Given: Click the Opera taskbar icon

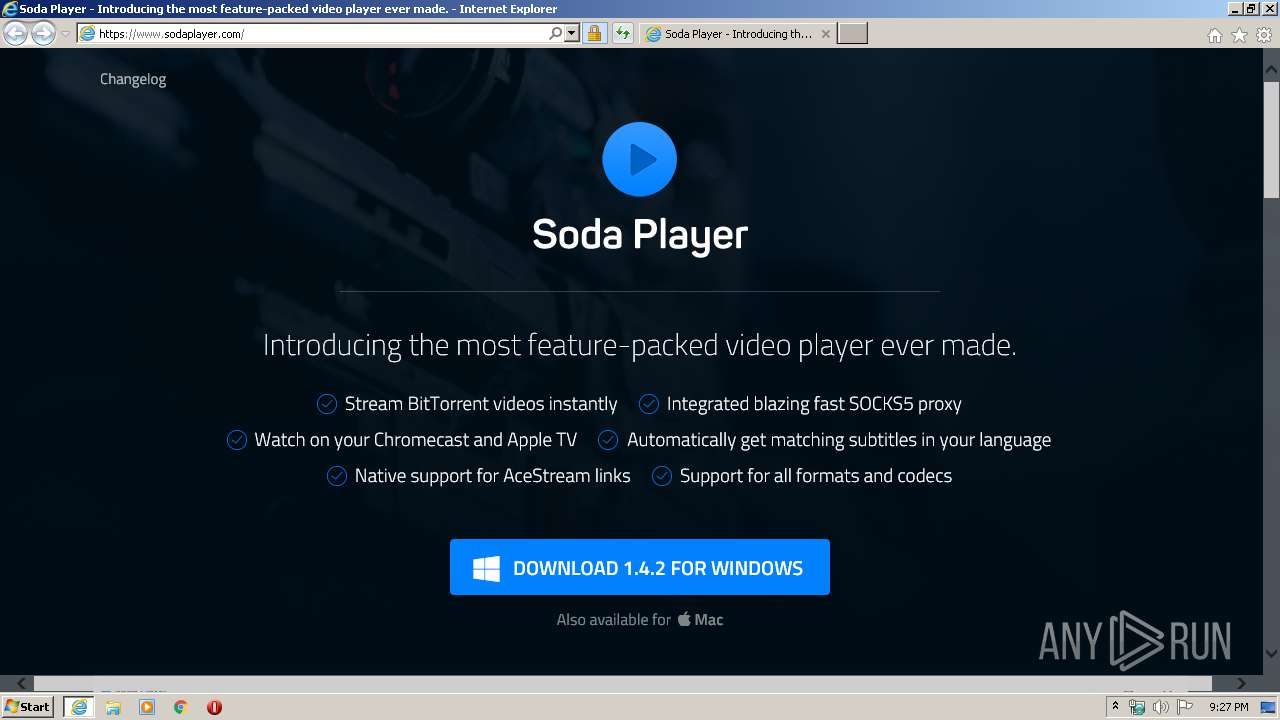Looking at the screenshot, I should (x=214, y=707).
